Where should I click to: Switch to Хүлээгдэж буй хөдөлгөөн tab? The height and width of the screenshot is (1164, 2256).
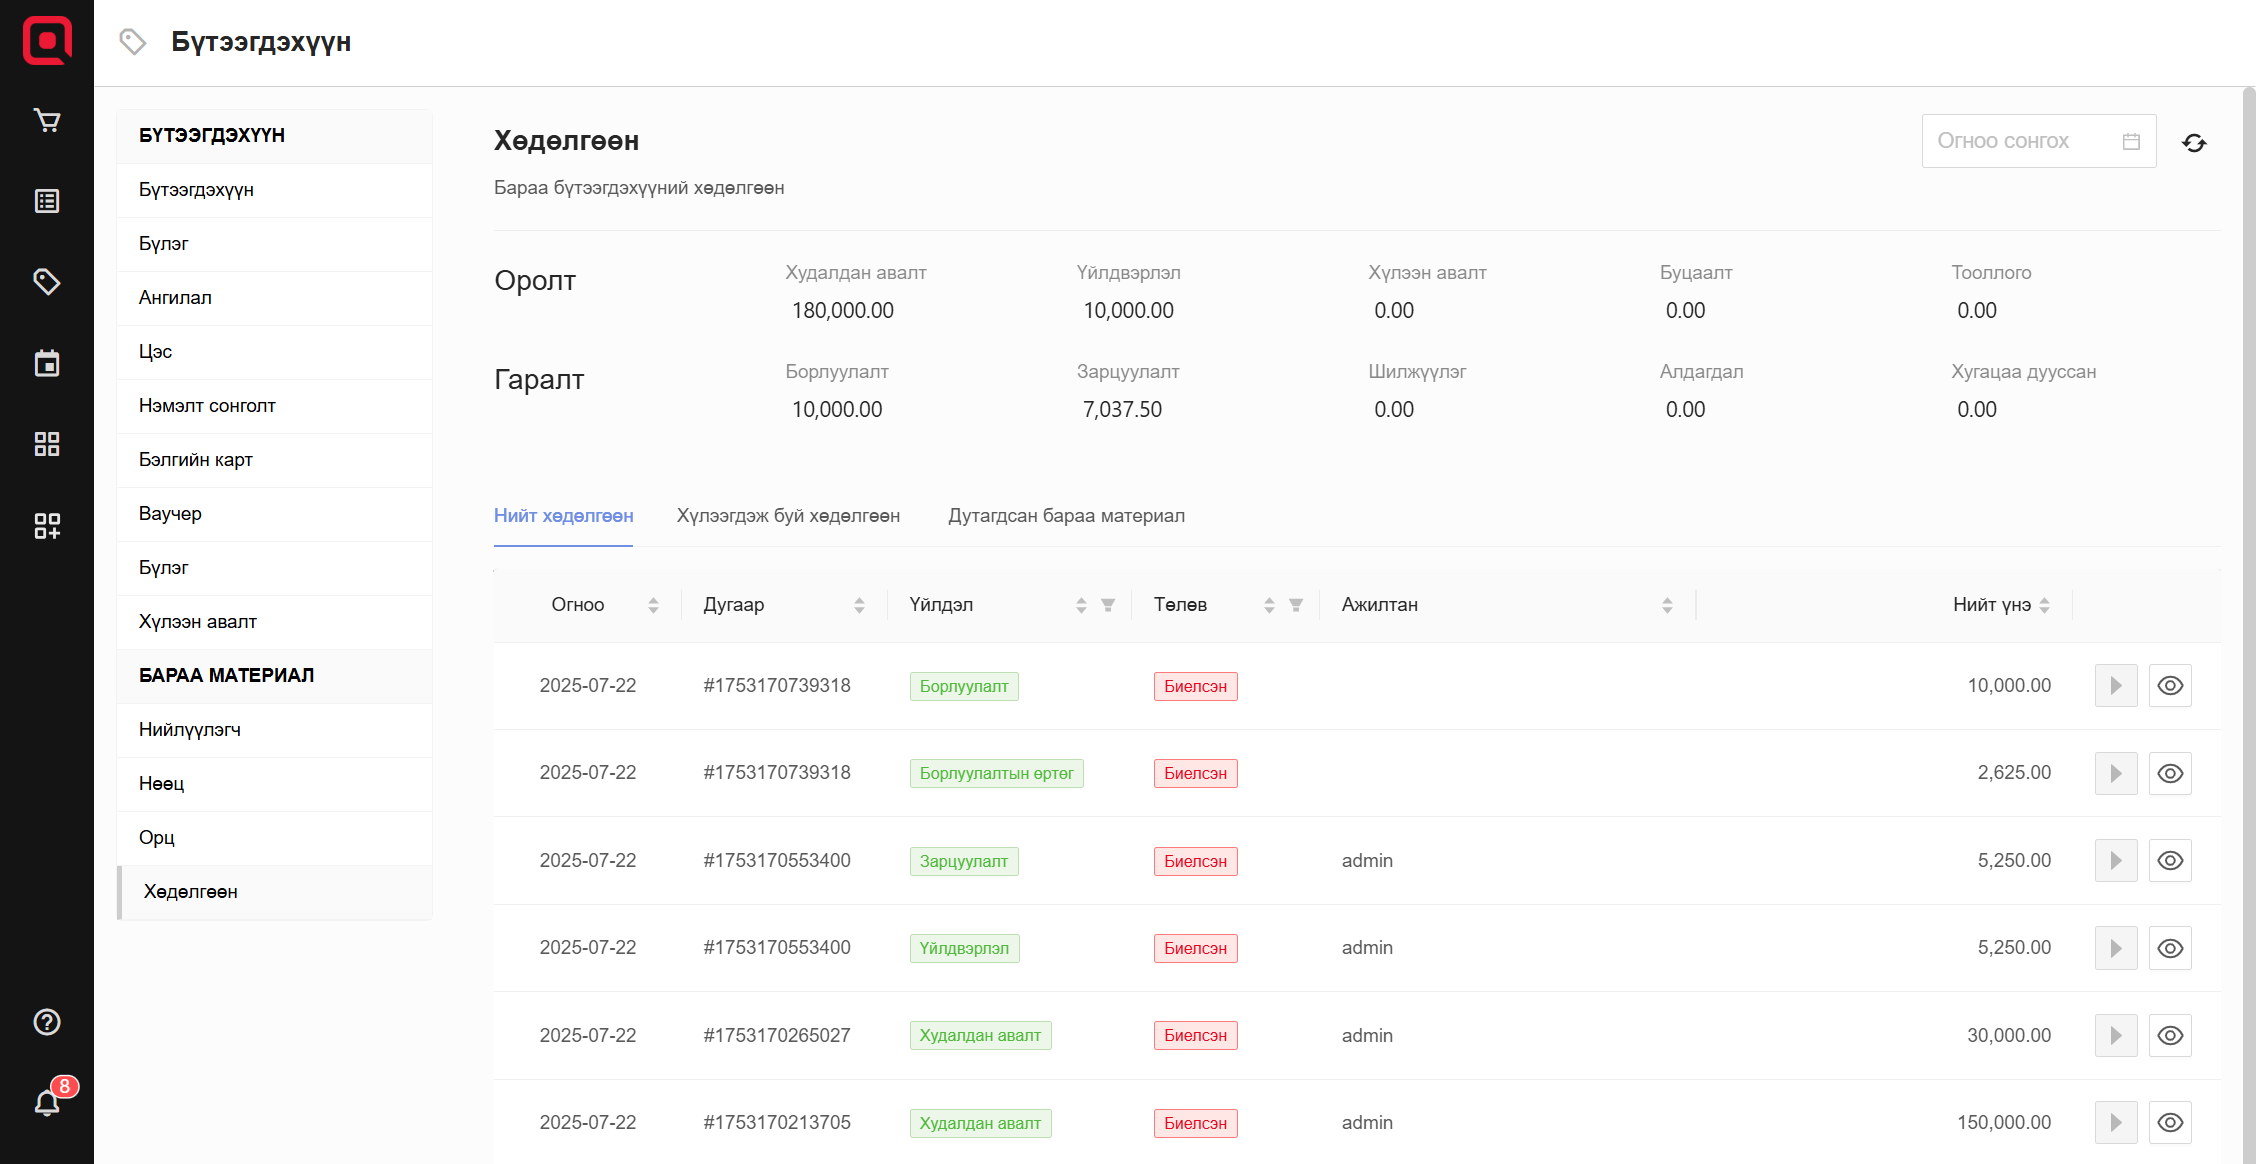(788, 516)
